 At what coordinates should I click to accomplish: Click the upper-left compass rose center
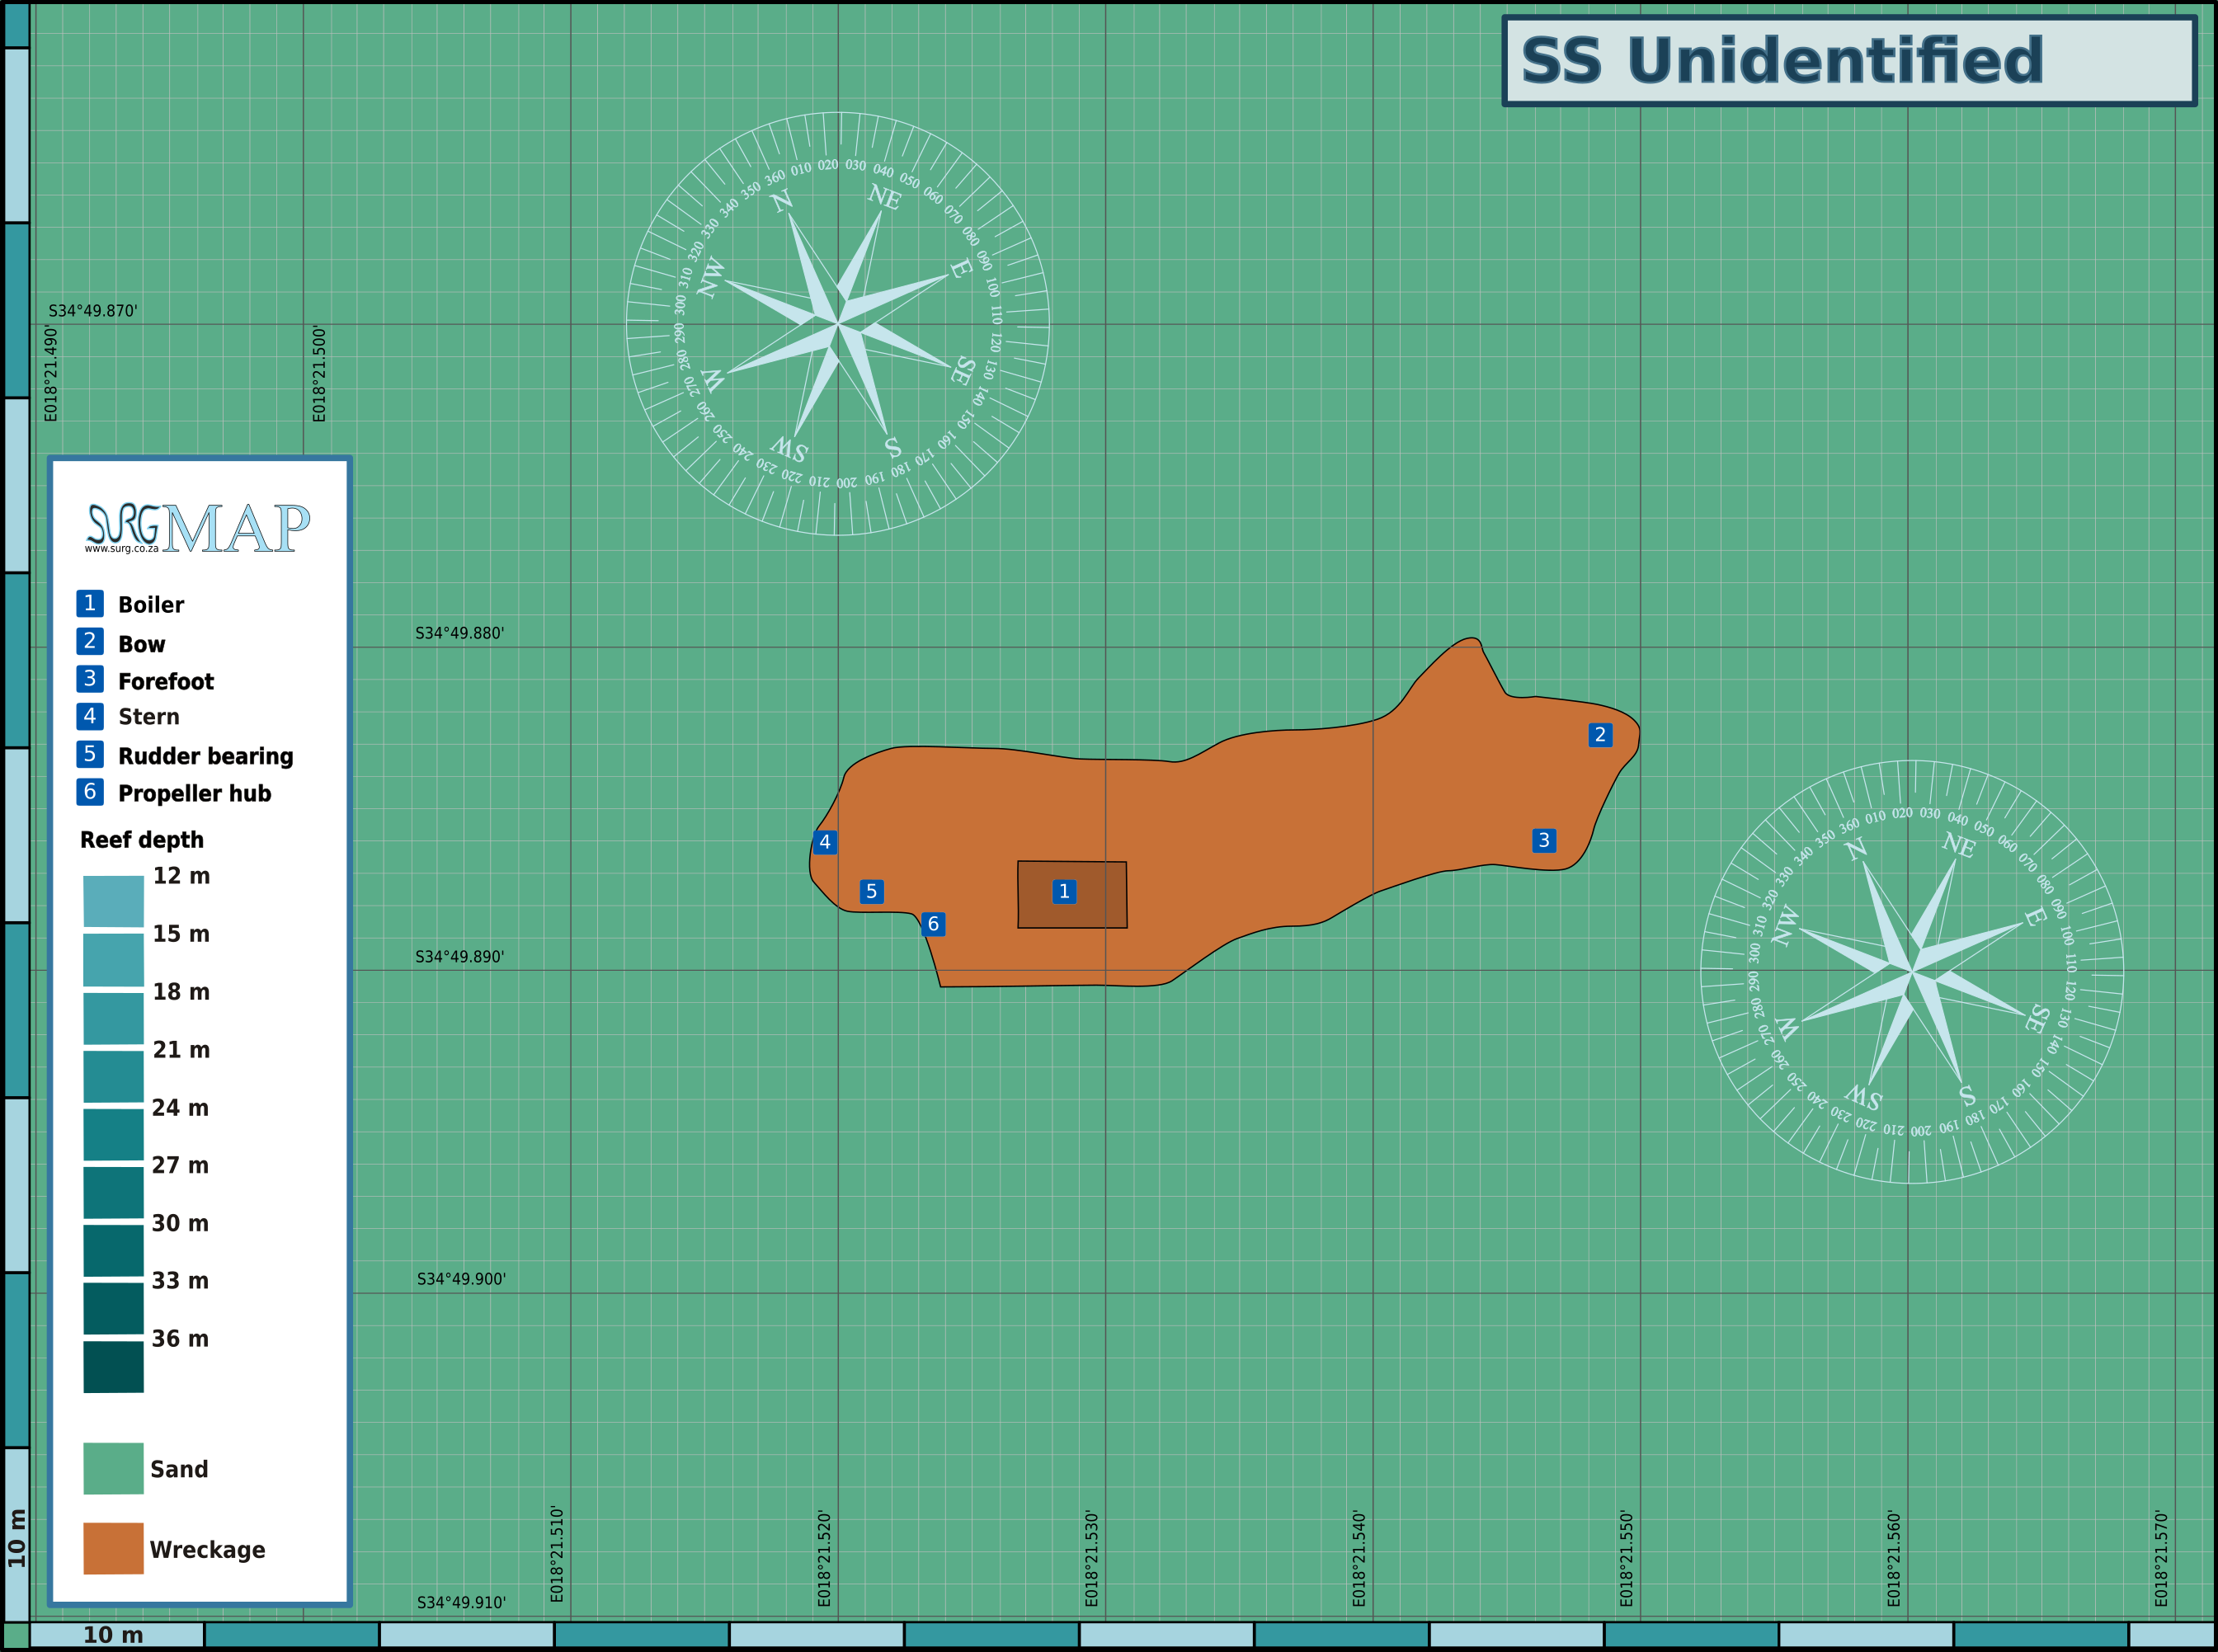click(838, 324)
